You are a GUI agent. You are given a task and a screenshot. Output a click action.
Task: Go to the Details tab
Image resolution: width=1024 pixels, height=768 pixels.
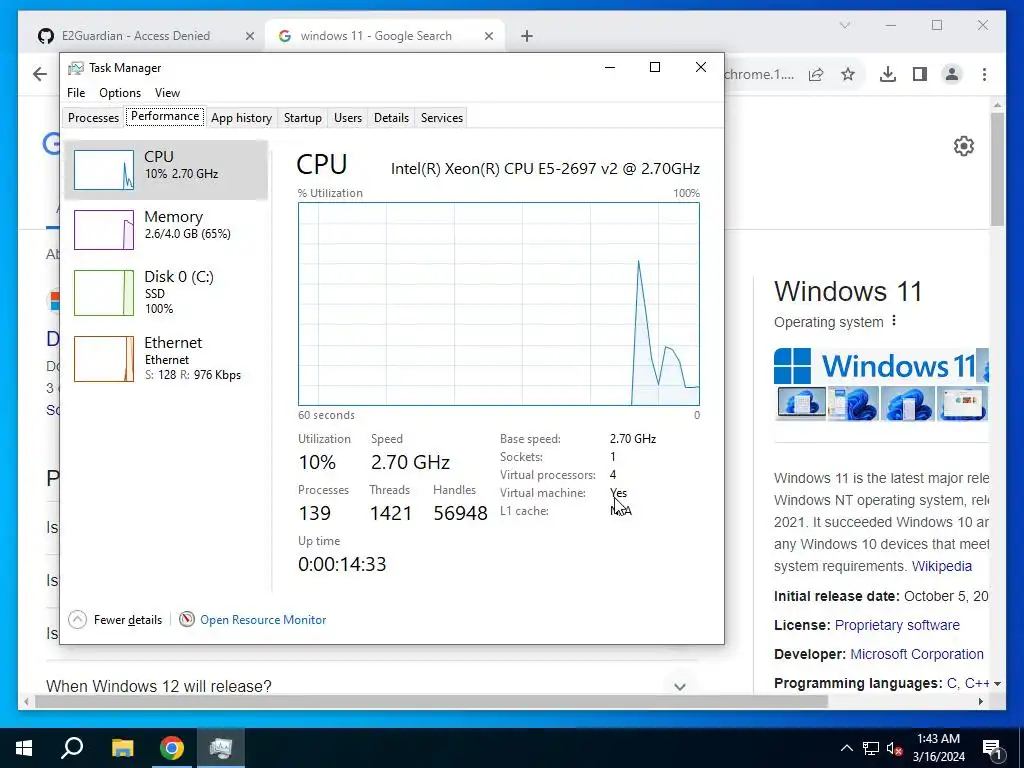(391, 118)
